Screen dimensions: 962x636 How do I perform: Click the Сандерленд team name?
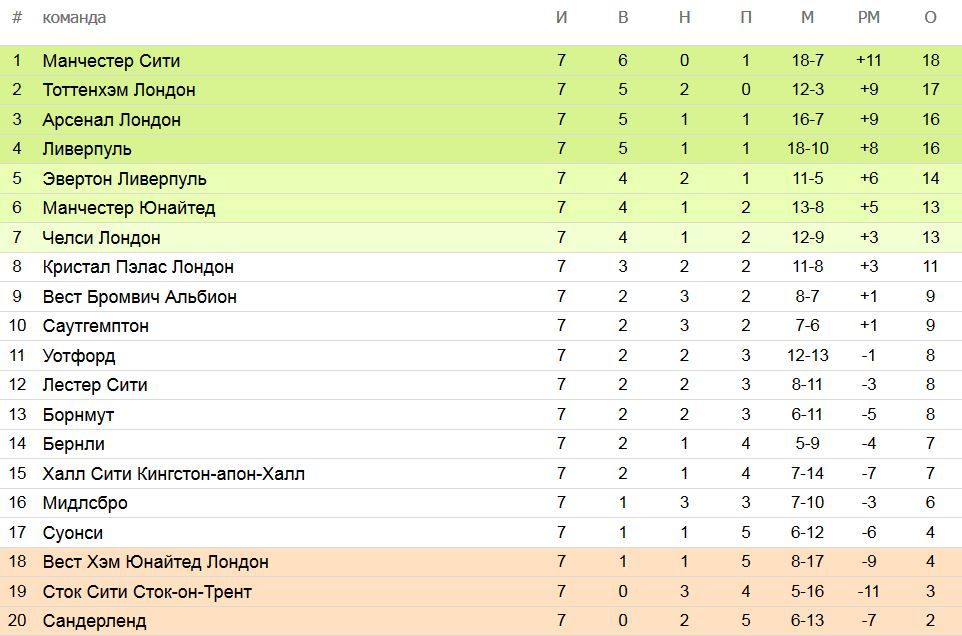(x=94, y=621)
